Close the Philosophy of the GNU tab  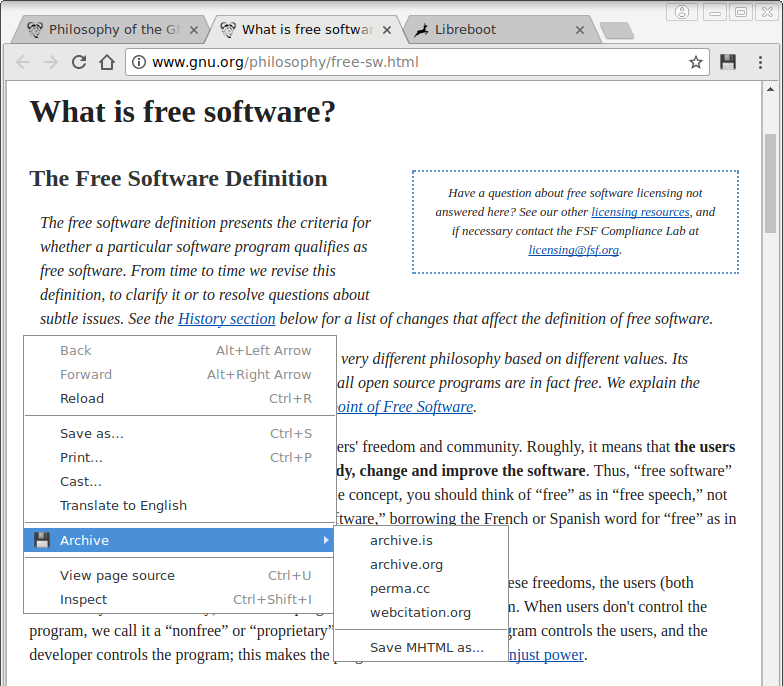click(194, 30)
